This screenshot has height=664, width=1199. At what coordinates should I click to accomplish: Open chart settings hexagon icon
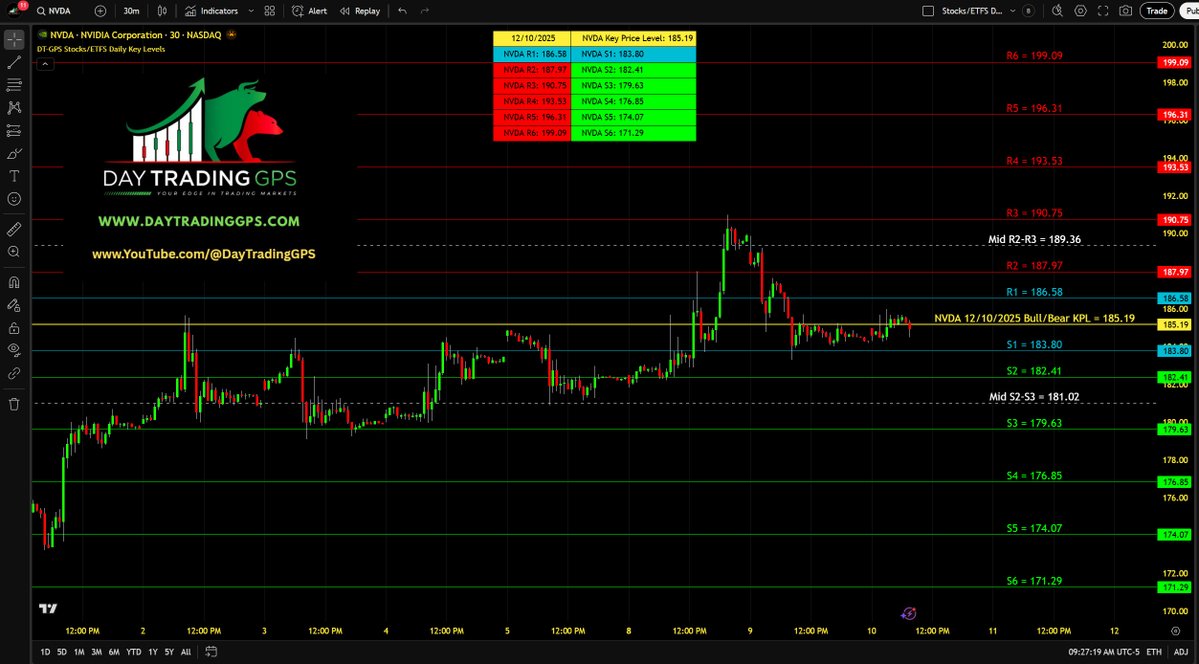click(1080, 11)
